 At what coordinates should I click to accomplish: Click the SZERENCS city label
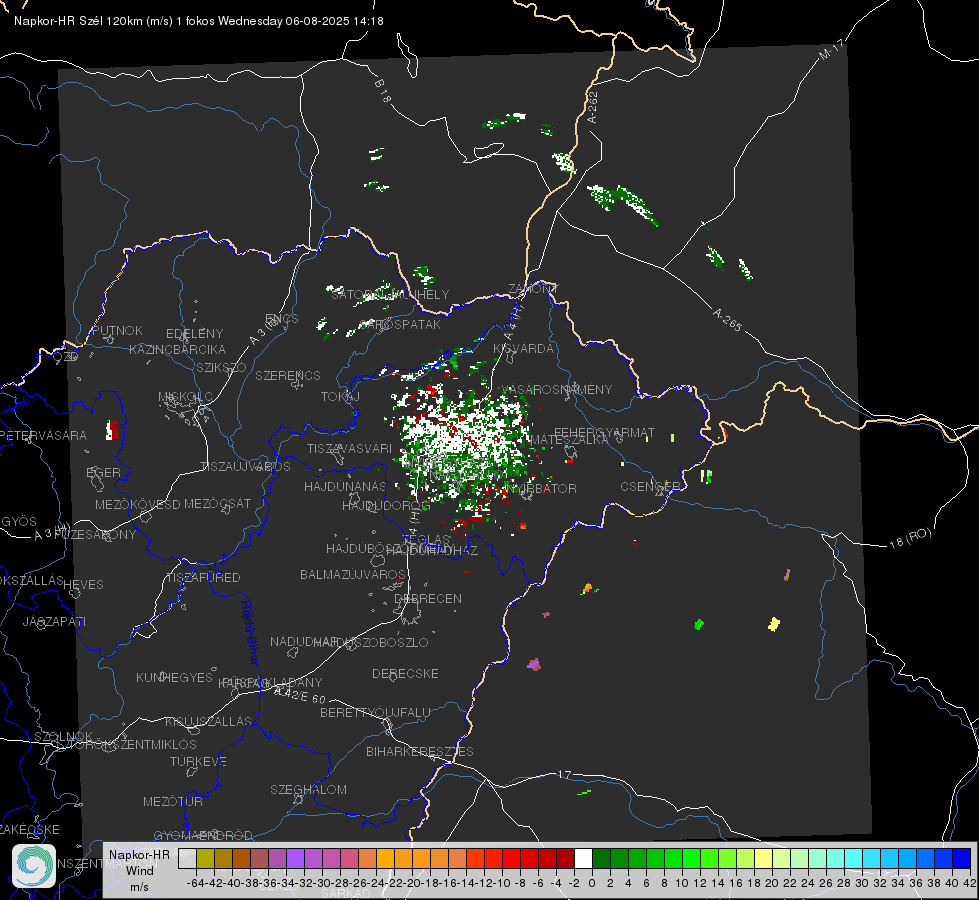pos(288,375)
